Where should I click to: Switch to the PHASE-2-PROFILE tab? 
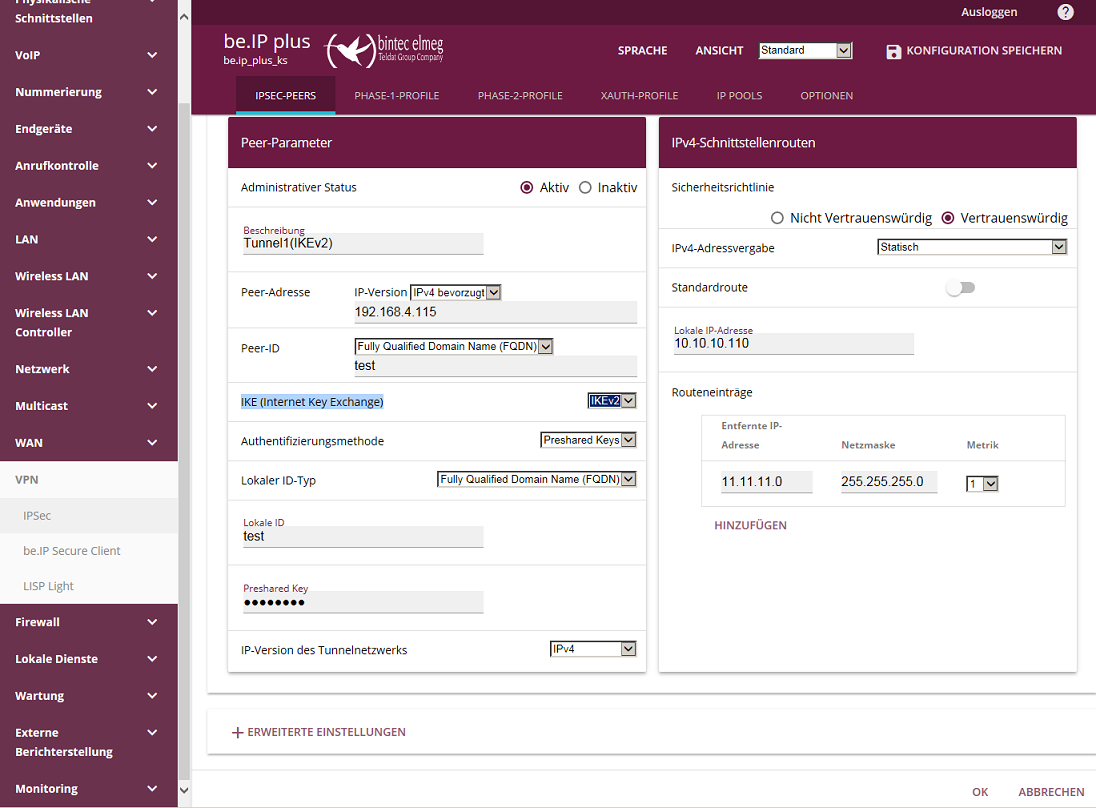point(520,96)
